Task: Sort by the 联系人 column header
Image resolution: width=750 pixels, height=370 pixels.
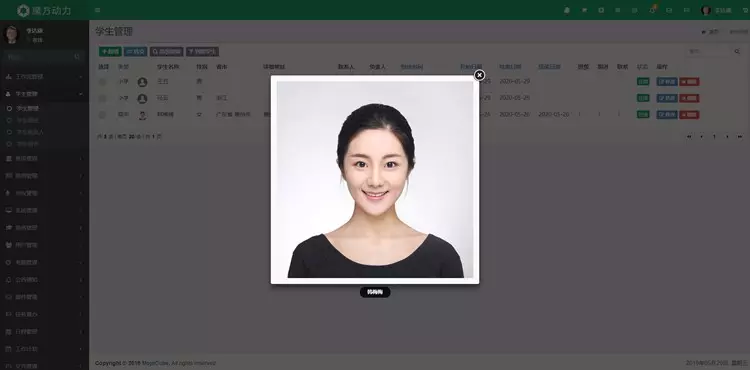Action: click(x=346, y=67)
